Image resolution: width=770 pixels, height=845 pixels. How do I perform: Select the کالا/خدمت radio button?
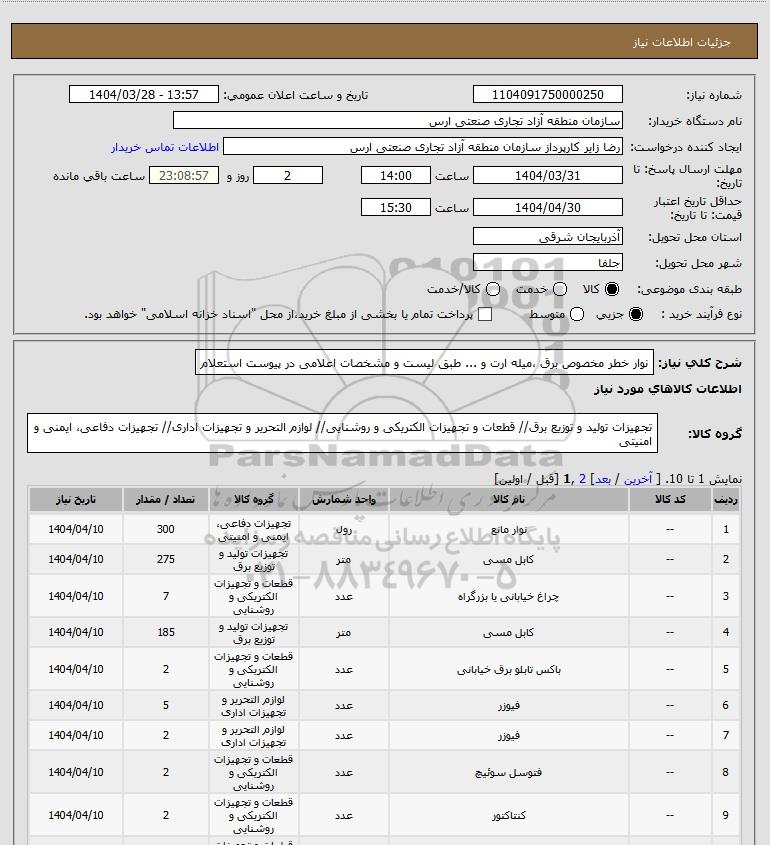[492, 289]
